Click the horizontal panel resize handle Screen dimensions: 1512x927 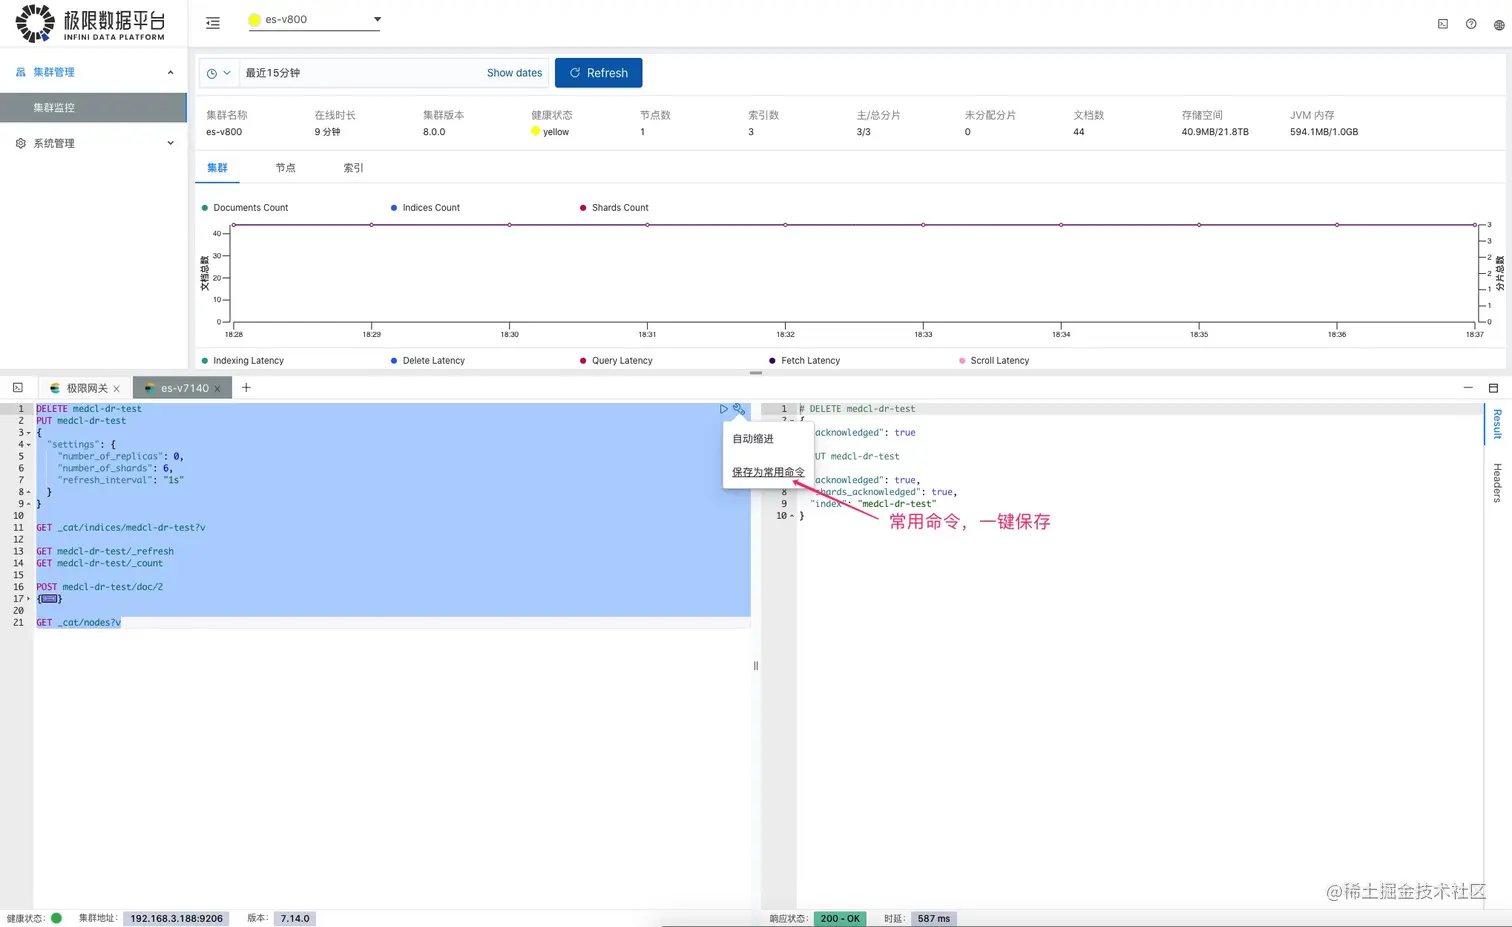(756, 373)
